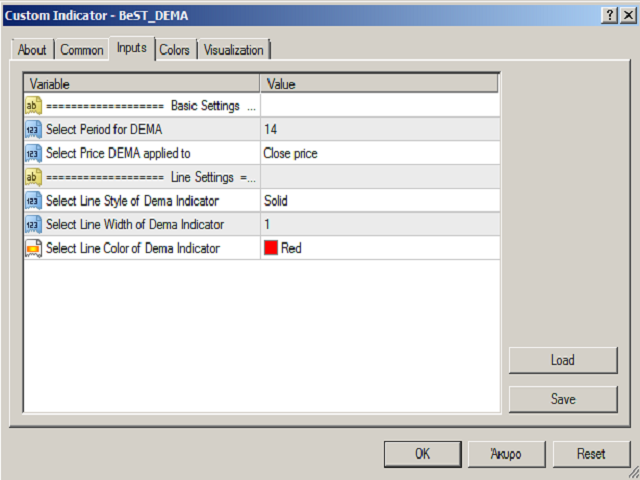Go to the Colors tab
Viewport: 640px width, 480px height.
(174, 50)
